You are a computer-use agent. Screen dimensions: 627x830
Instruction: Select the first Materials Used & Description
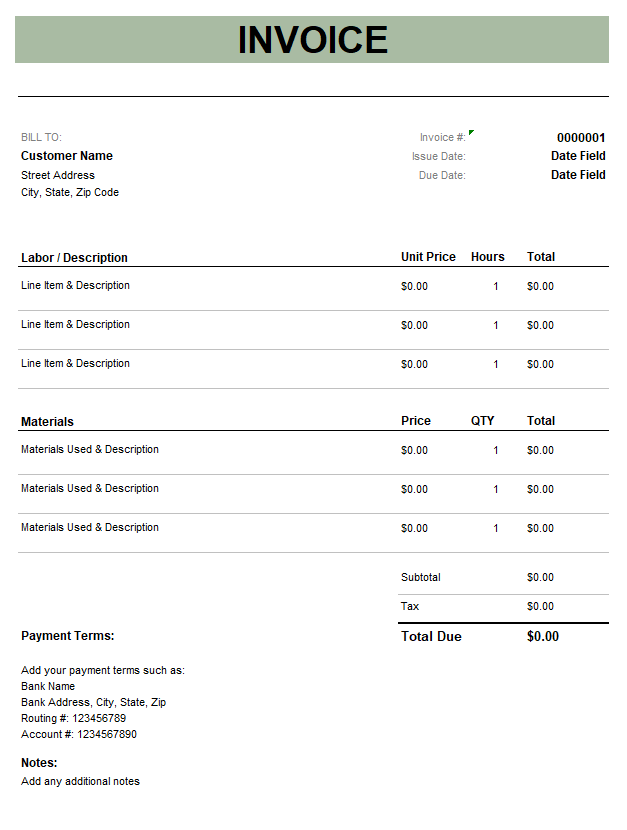(x=90, y=450)
